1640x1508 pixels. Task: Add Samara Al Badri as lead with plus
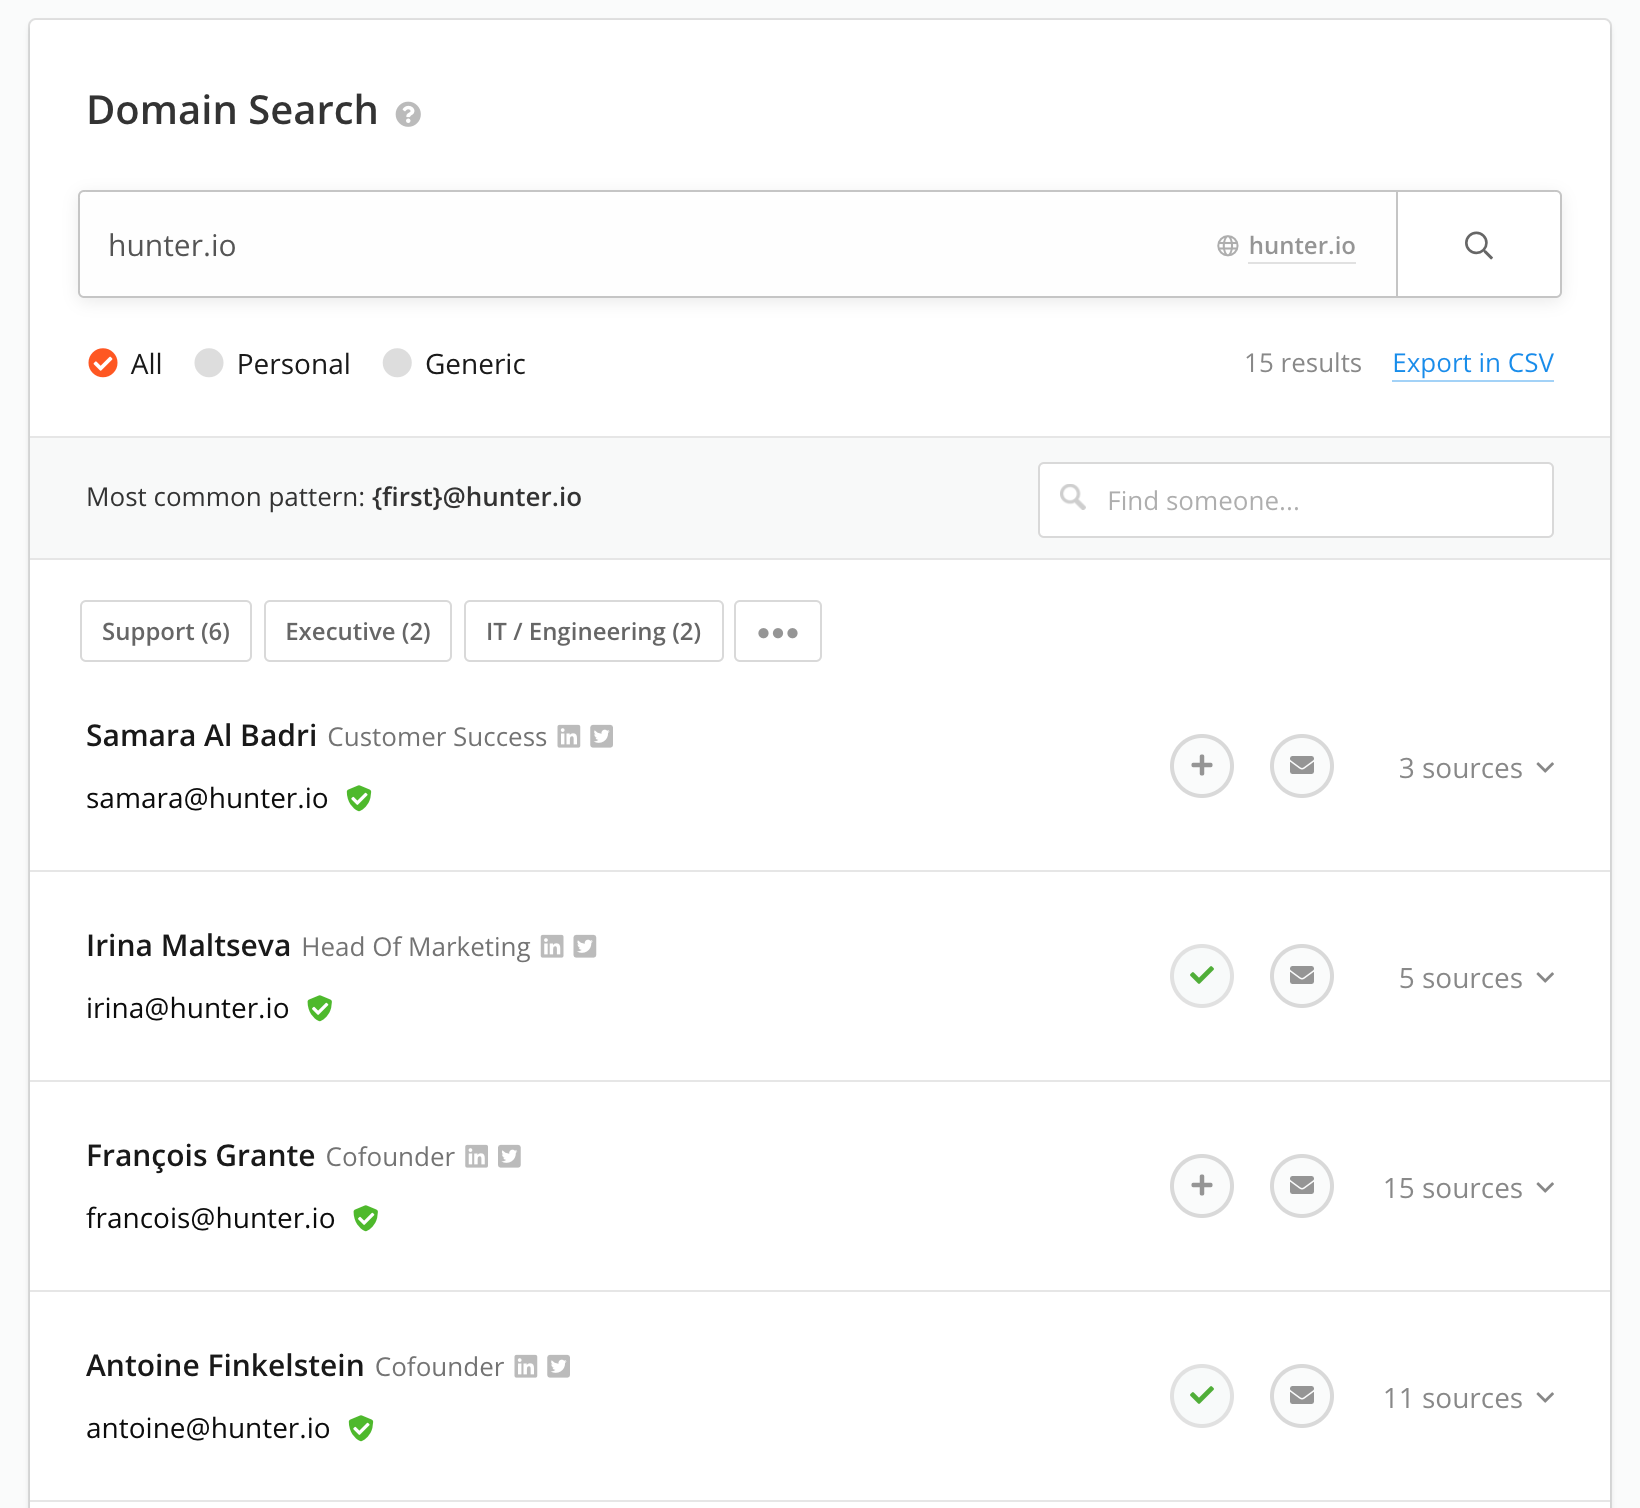[x=1202, y=766]
